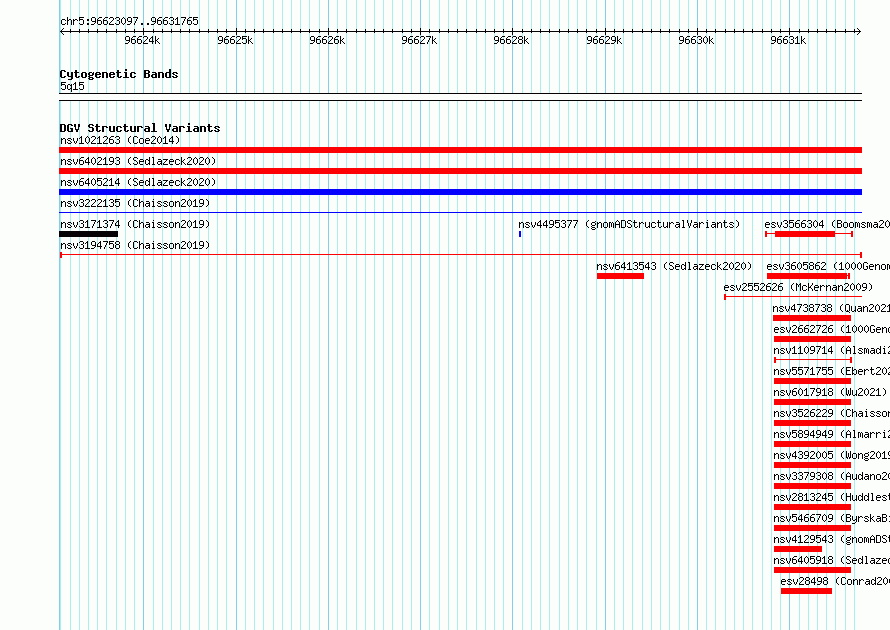Click thin red line of esv2552626
This screenshot has width=890, height=630.
(793, 297)
